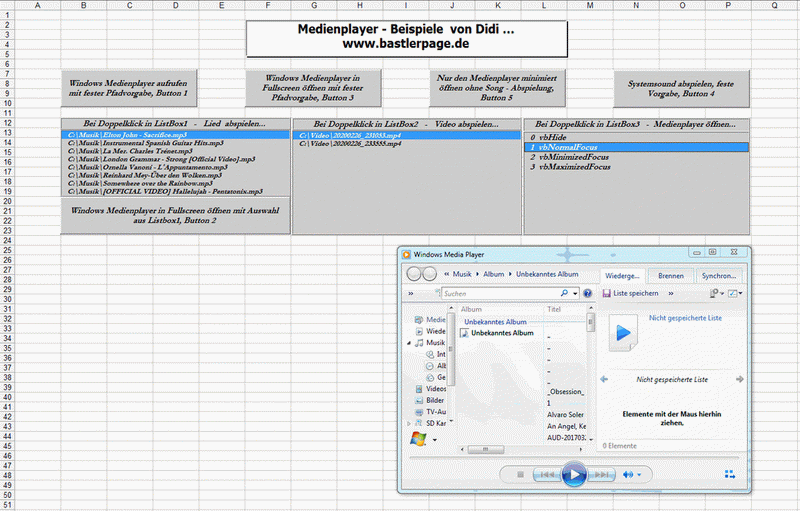Viewport: 800px width, 511px height.
Task: Click the view options checklist icon
Action: (x=733, y=293)
